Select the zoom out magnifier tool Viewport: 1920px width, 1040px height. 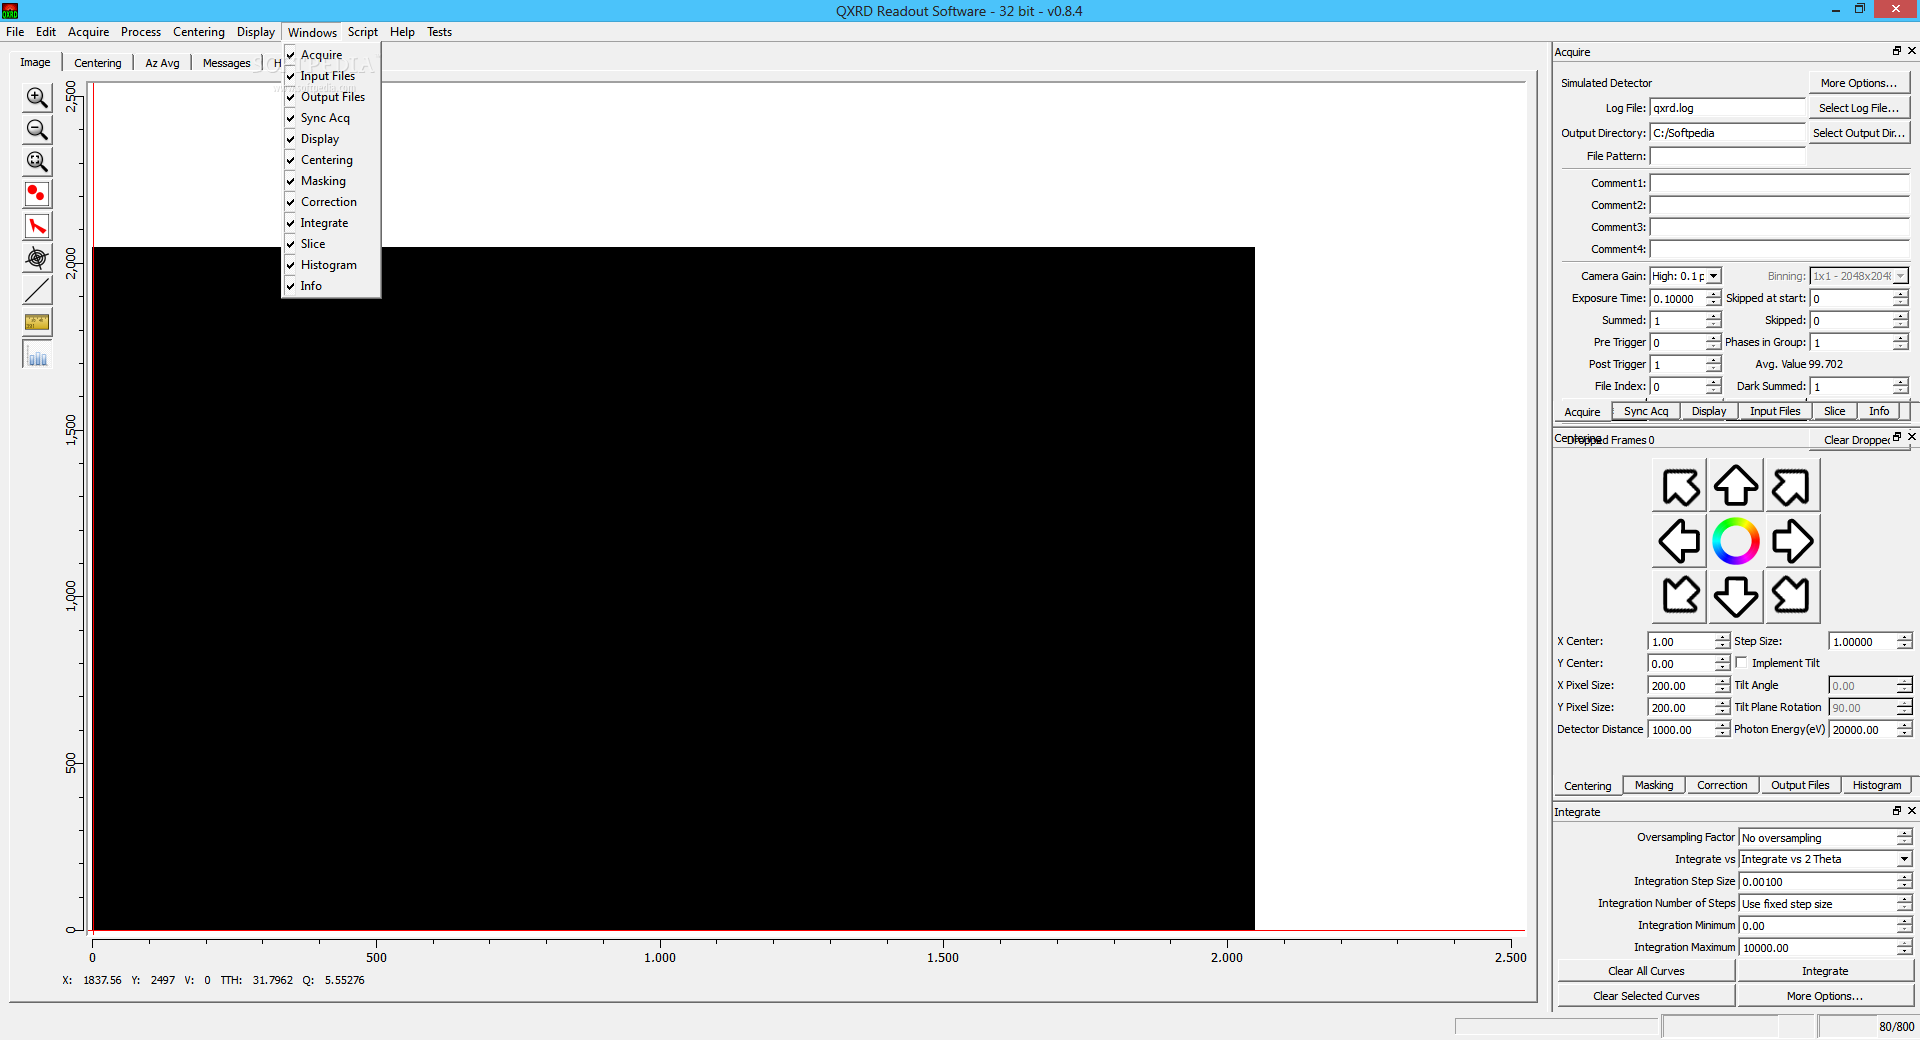point(37,129)
